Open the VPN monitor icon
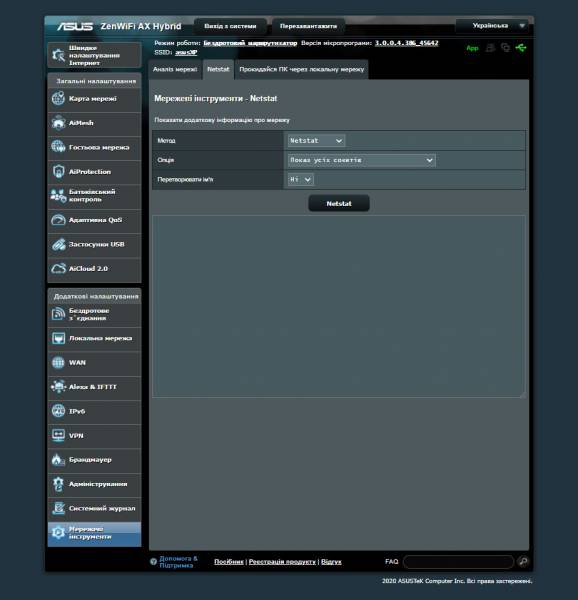 point(58,435)
